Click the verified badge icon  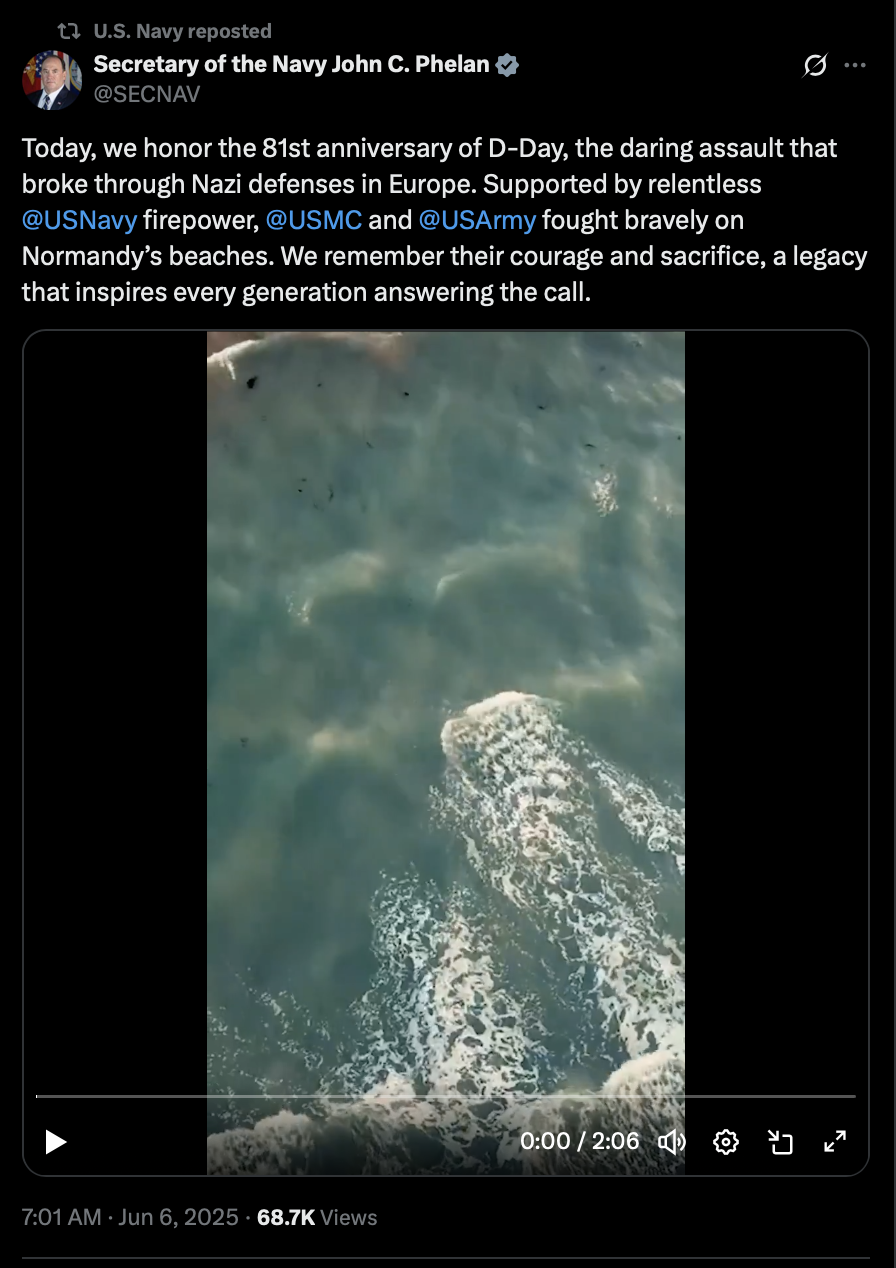pos(508,66)
